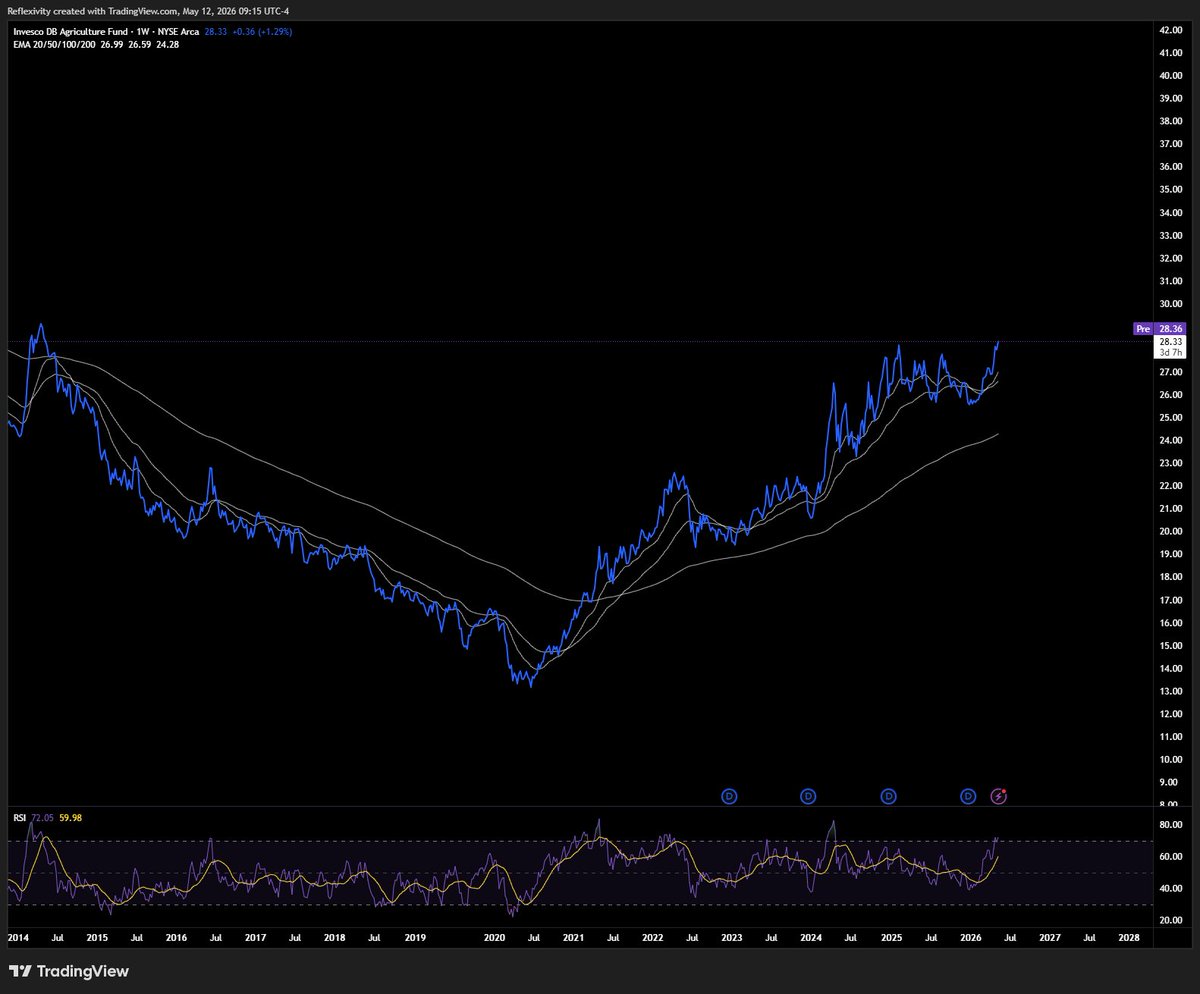Click the TradingView logo
This screenshot has height=994, width=1200.
(x=69, y=971)
